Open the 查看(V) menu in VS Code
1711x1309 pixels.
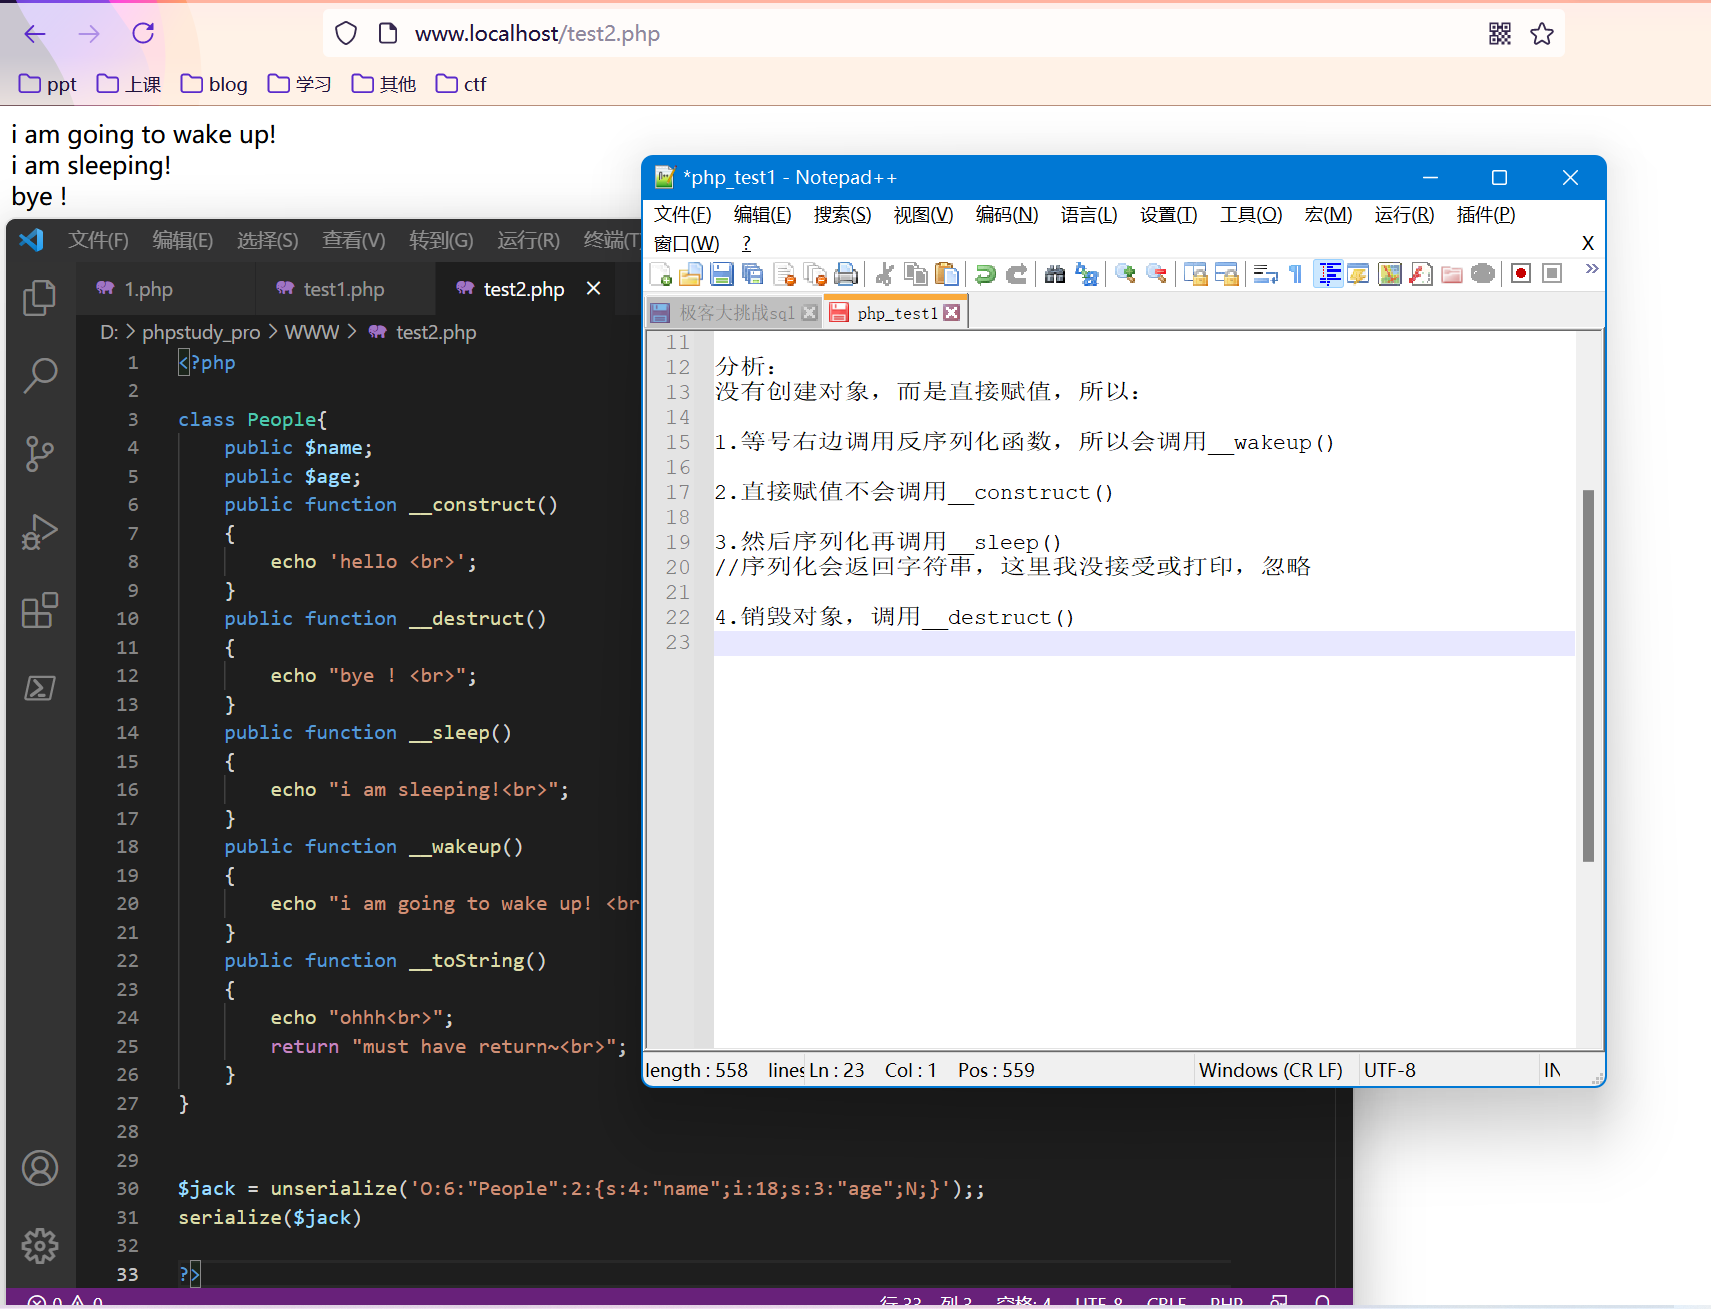[x=354, y=240]
